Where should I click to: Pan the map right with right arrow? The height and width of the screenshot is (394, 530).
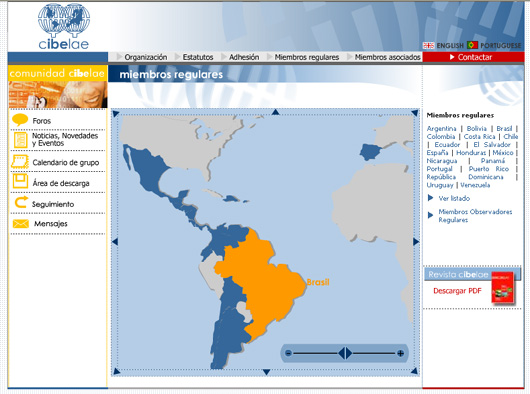[x=416, y=242]
